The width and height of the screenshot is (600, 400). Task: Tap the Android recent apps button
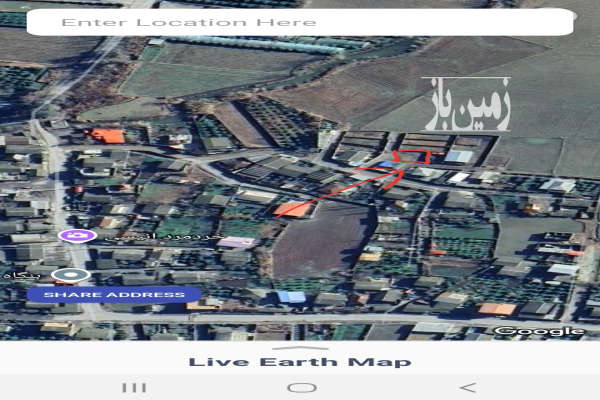pos(134,387)
